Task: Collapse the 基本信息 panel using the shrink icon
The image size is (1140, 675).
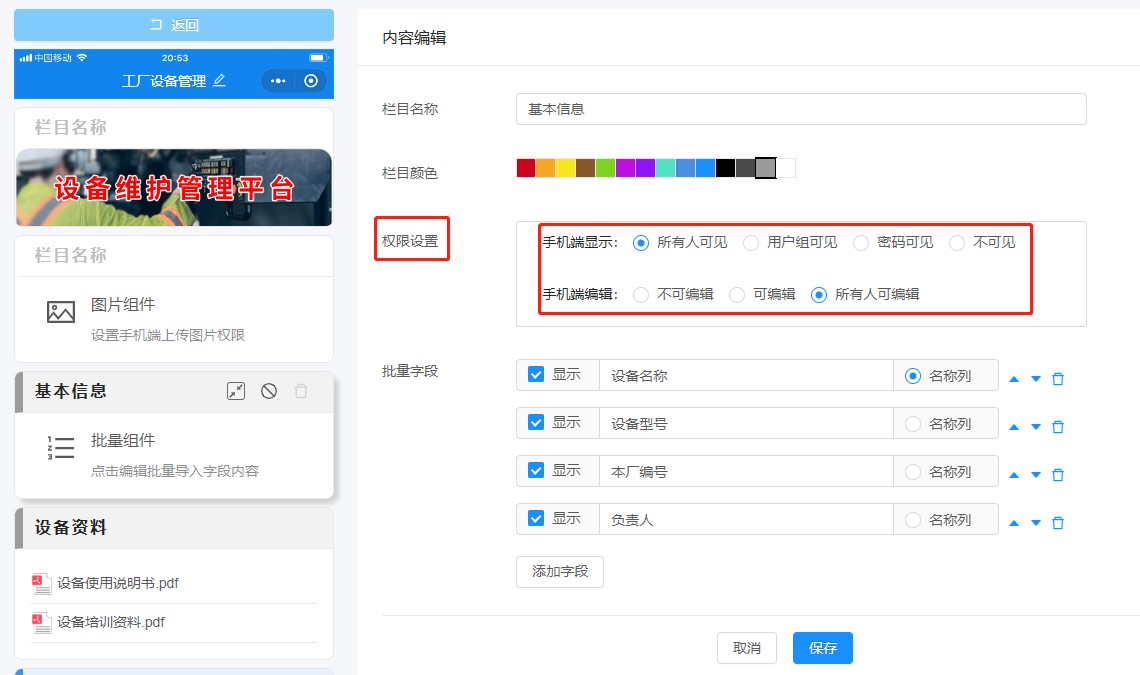Action: 236,390
